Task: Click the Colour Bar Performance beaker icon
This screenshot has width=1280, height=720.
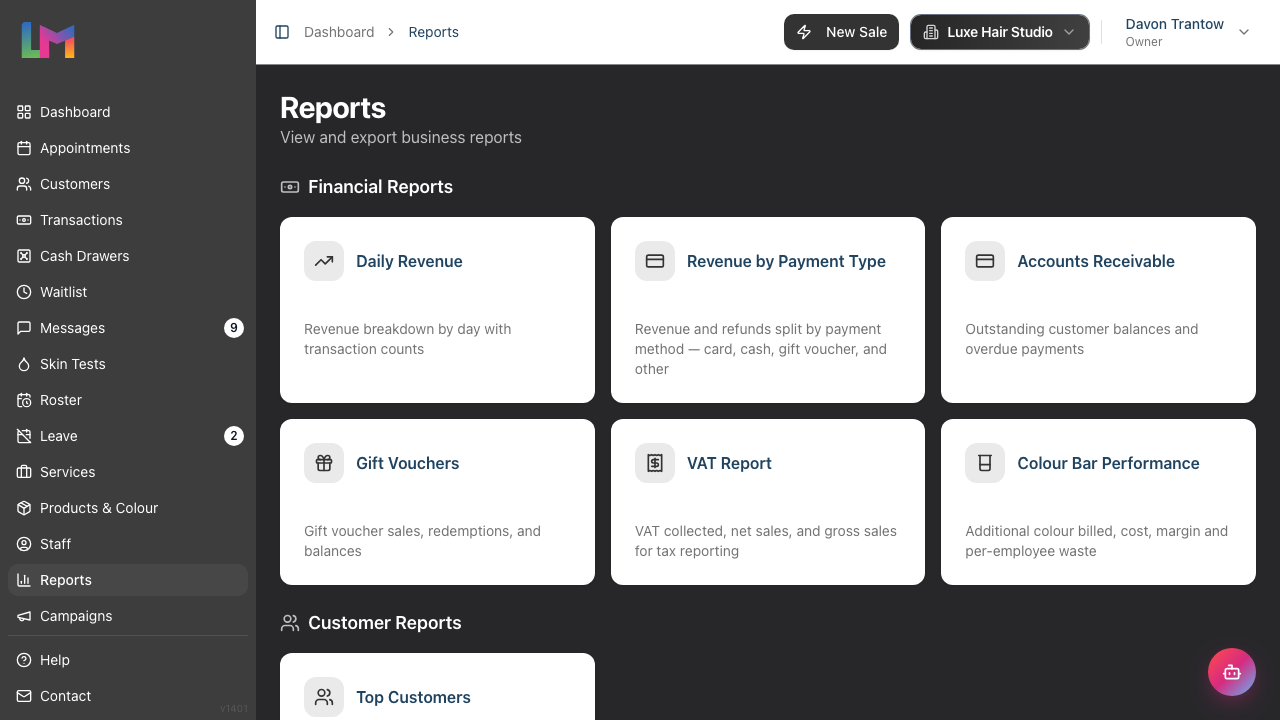Action: click(985, 463)
